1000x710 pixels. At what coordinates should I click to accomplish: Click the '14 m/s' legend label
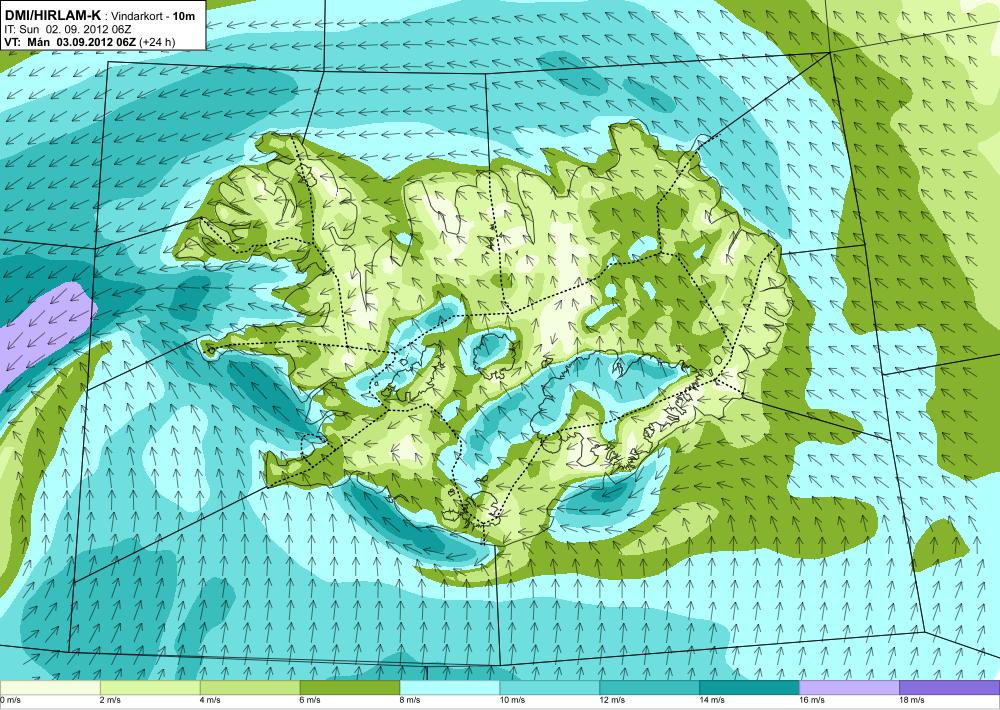[712, 700]
